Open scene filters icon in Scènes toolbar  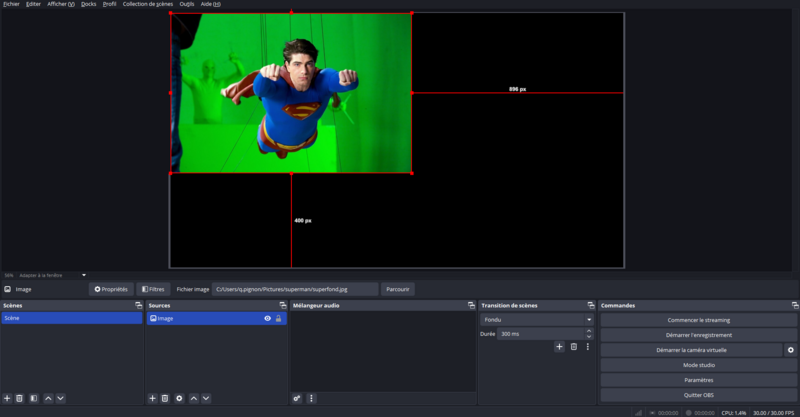point(34,398)
